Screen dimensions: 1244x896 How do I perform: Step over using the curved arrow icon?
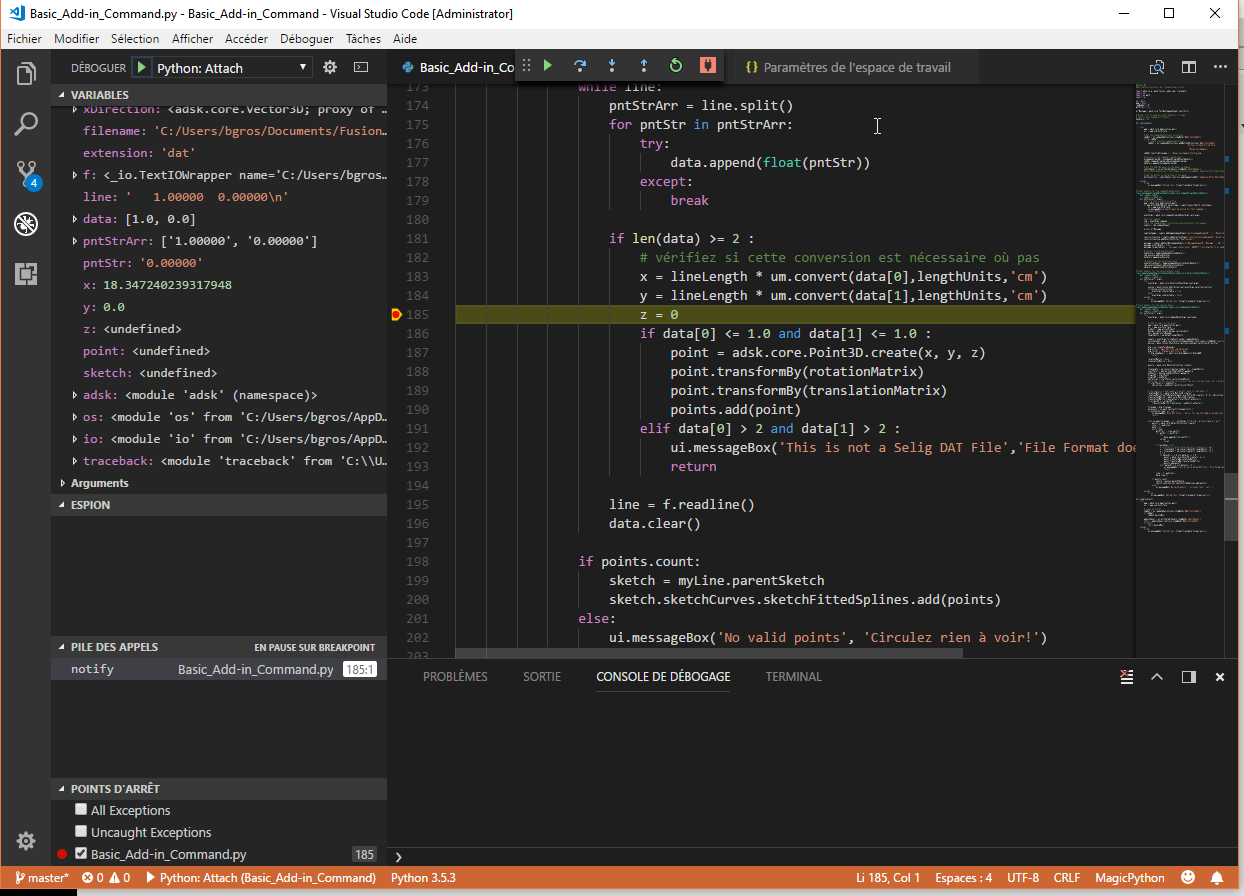tap(580, 65)
